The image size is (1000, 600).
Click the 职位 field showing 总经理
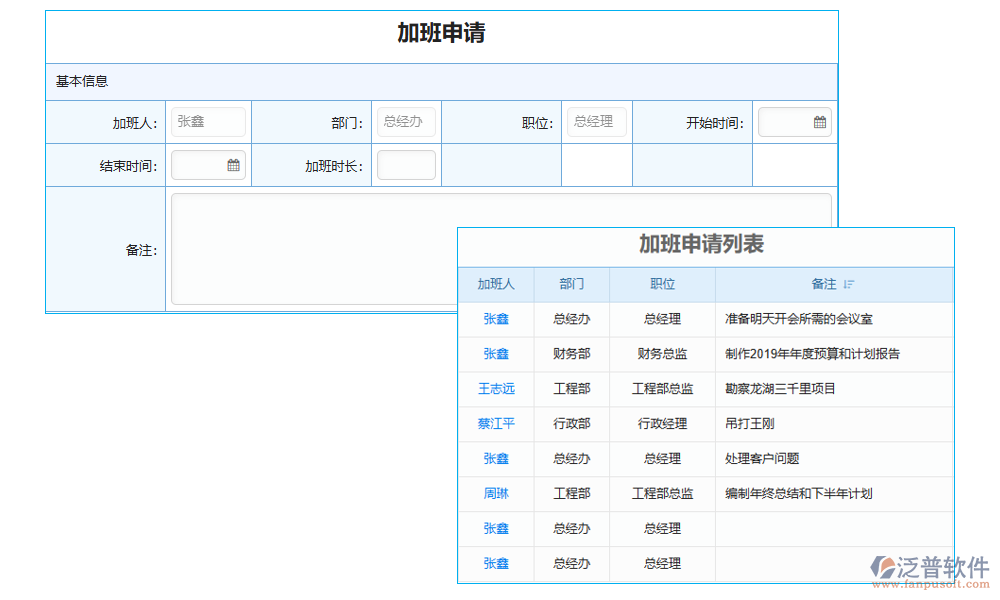point(596,121)
